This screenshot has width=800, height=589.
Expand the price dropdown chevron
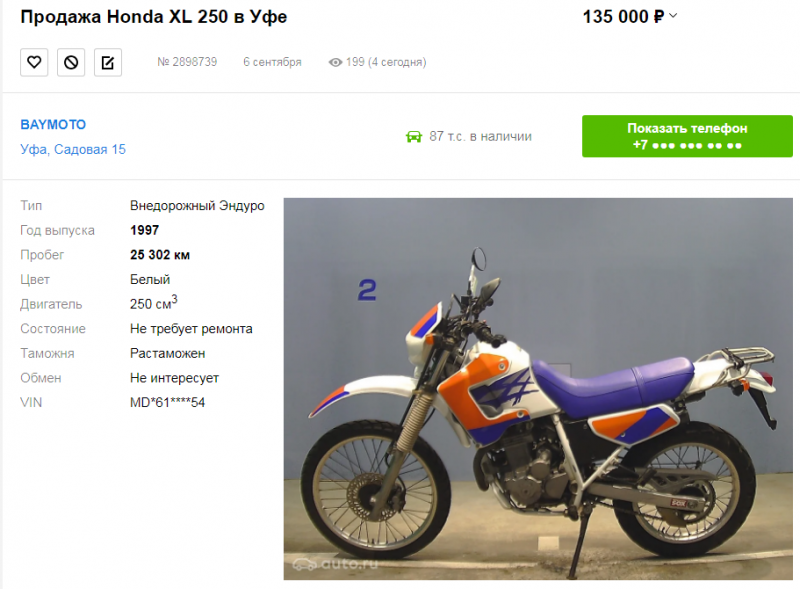click(673, 16)
